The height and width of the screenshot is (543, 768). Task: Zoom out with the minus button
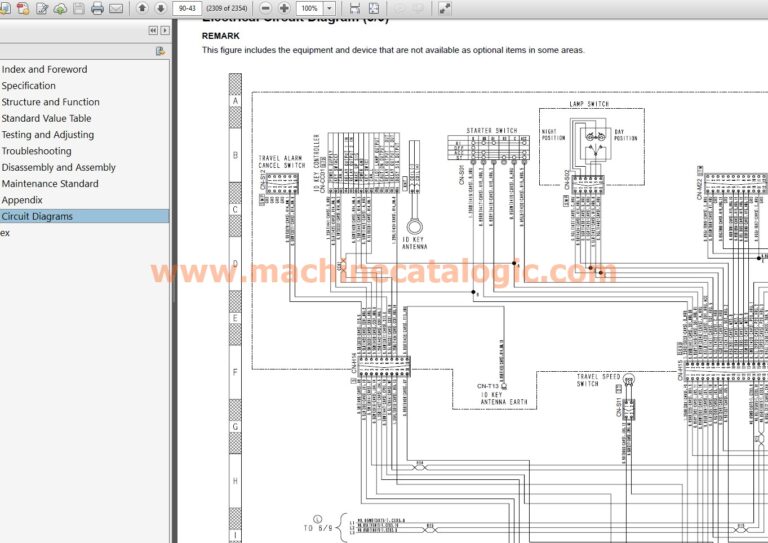(x=265, y=8)
